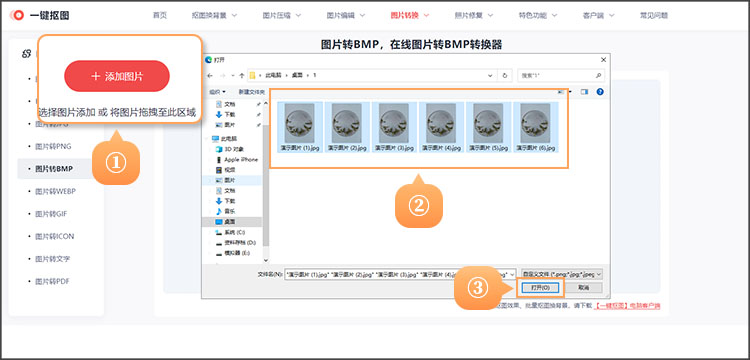Open the 图片编辑 navigation menu

[x=346, y=15]
